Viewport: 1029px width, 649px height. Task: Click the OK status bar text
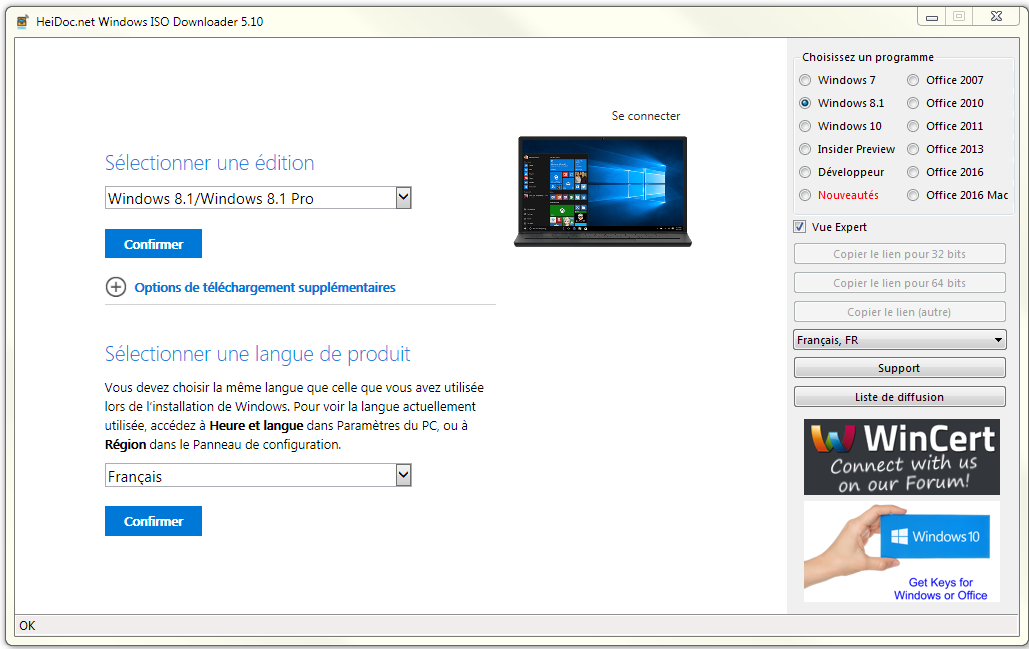tap(27, 625)
